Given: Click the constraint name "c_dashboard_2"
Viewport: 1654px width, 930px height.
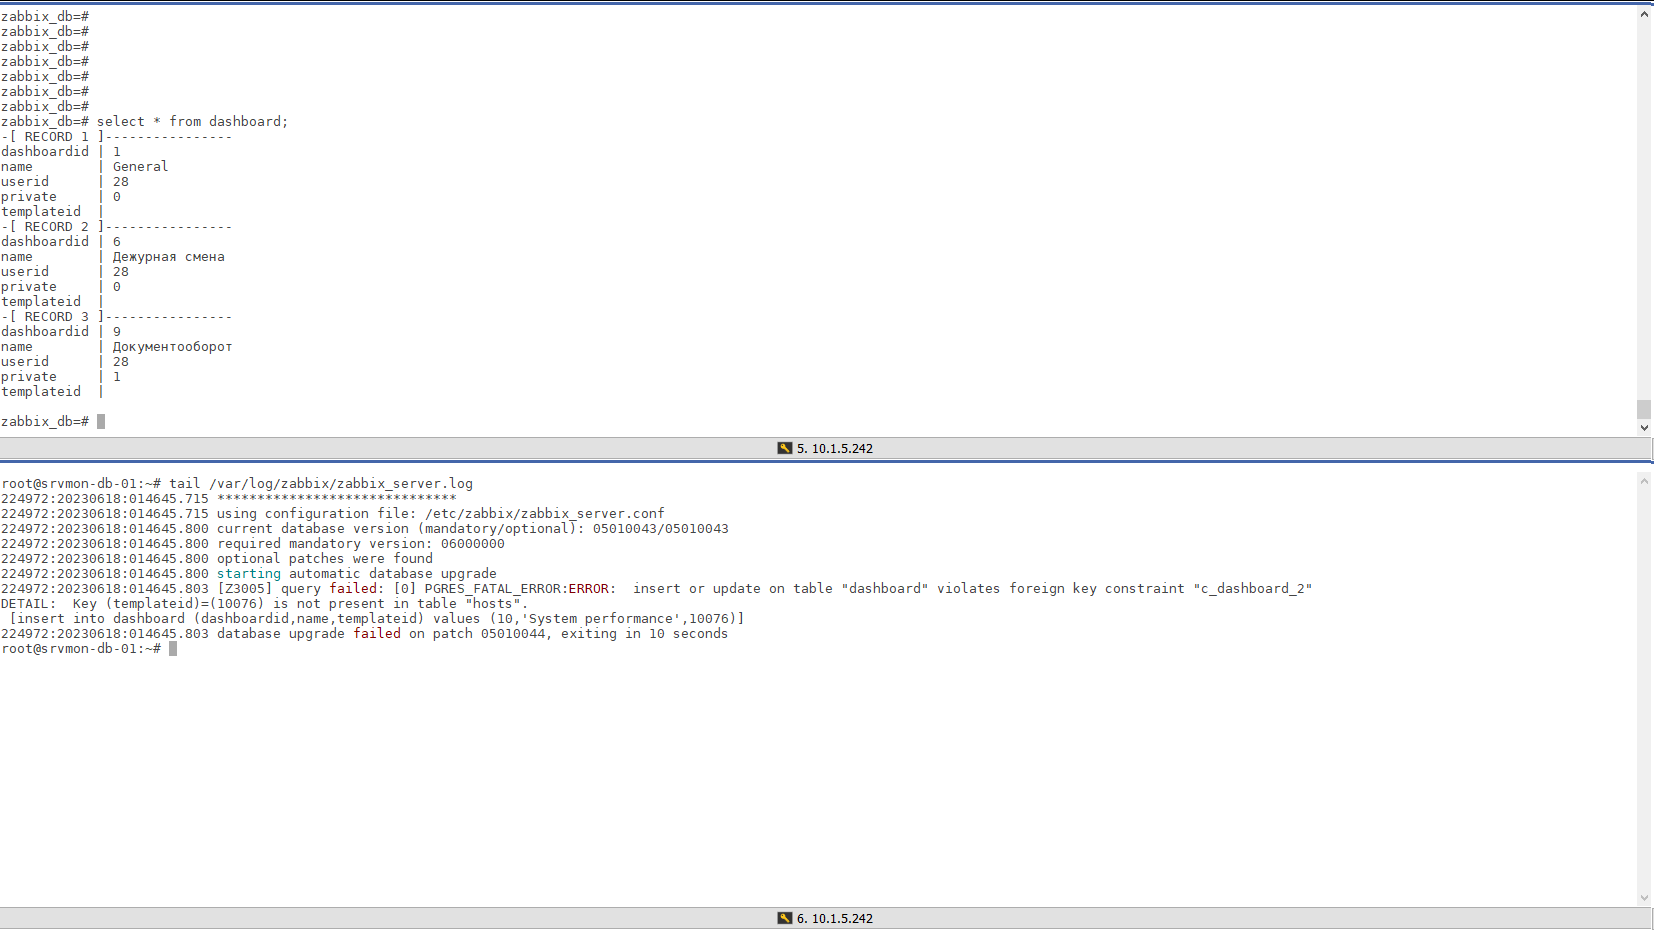Looking at the screenshot, I should (x=1253, y=589).
